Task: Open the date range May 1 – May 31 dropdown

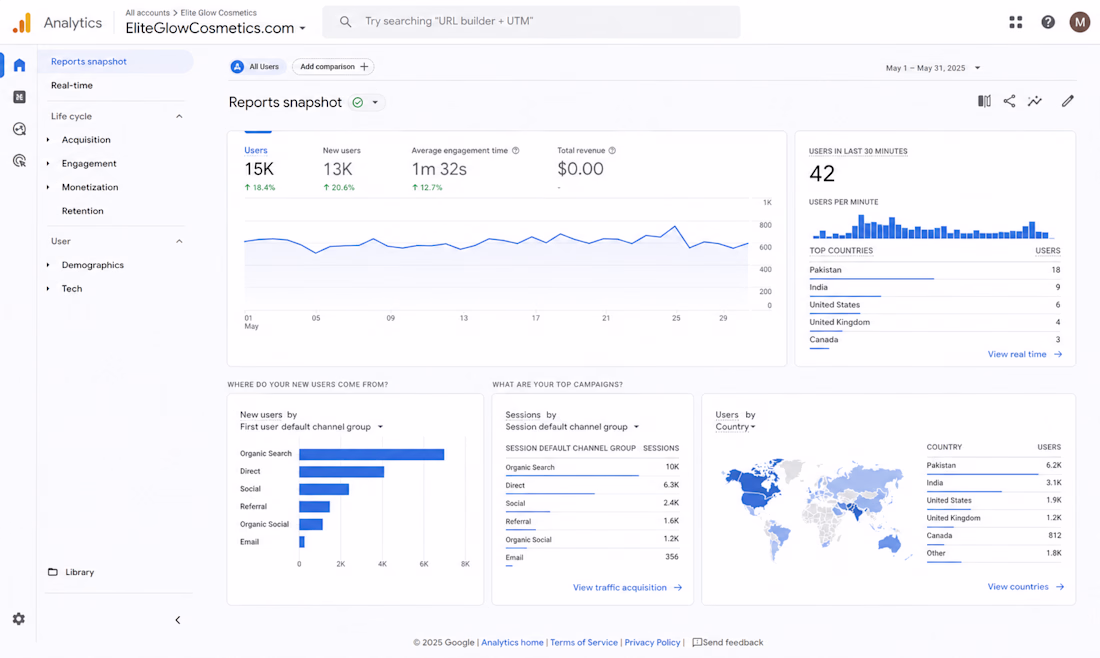Action: (x=932, y=68)
